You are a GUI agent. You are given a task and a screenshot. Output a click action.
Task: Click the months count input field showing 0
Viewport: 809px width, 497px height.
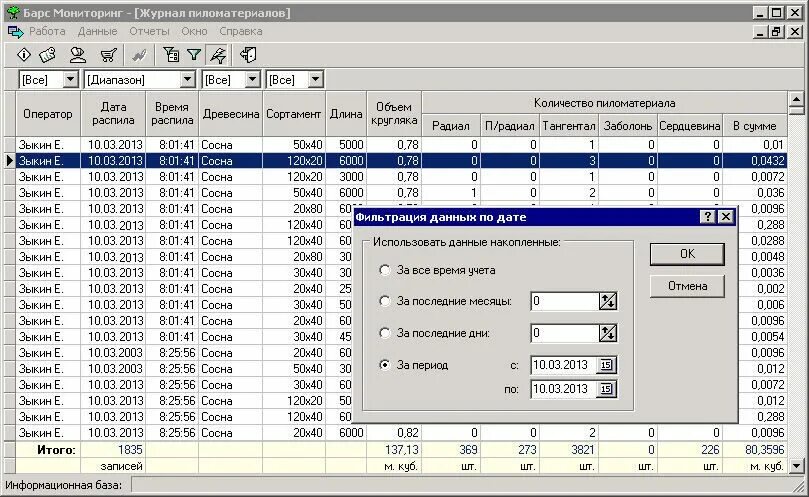564,301
